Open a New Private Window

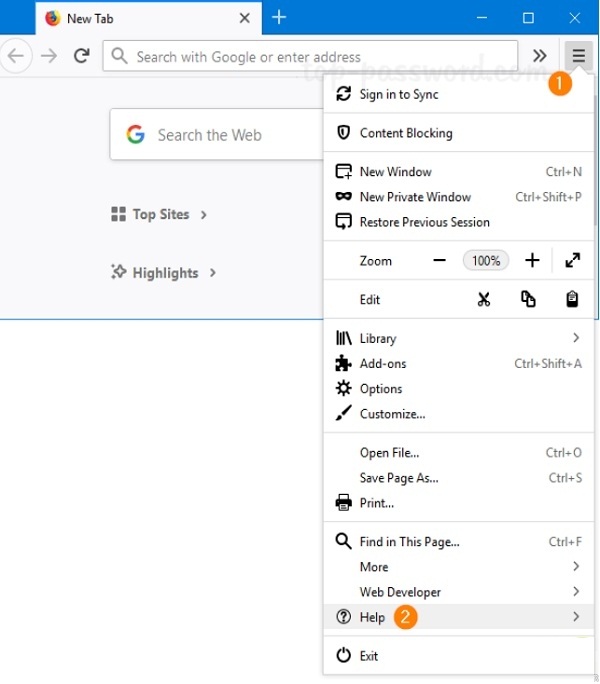[415, 197]
